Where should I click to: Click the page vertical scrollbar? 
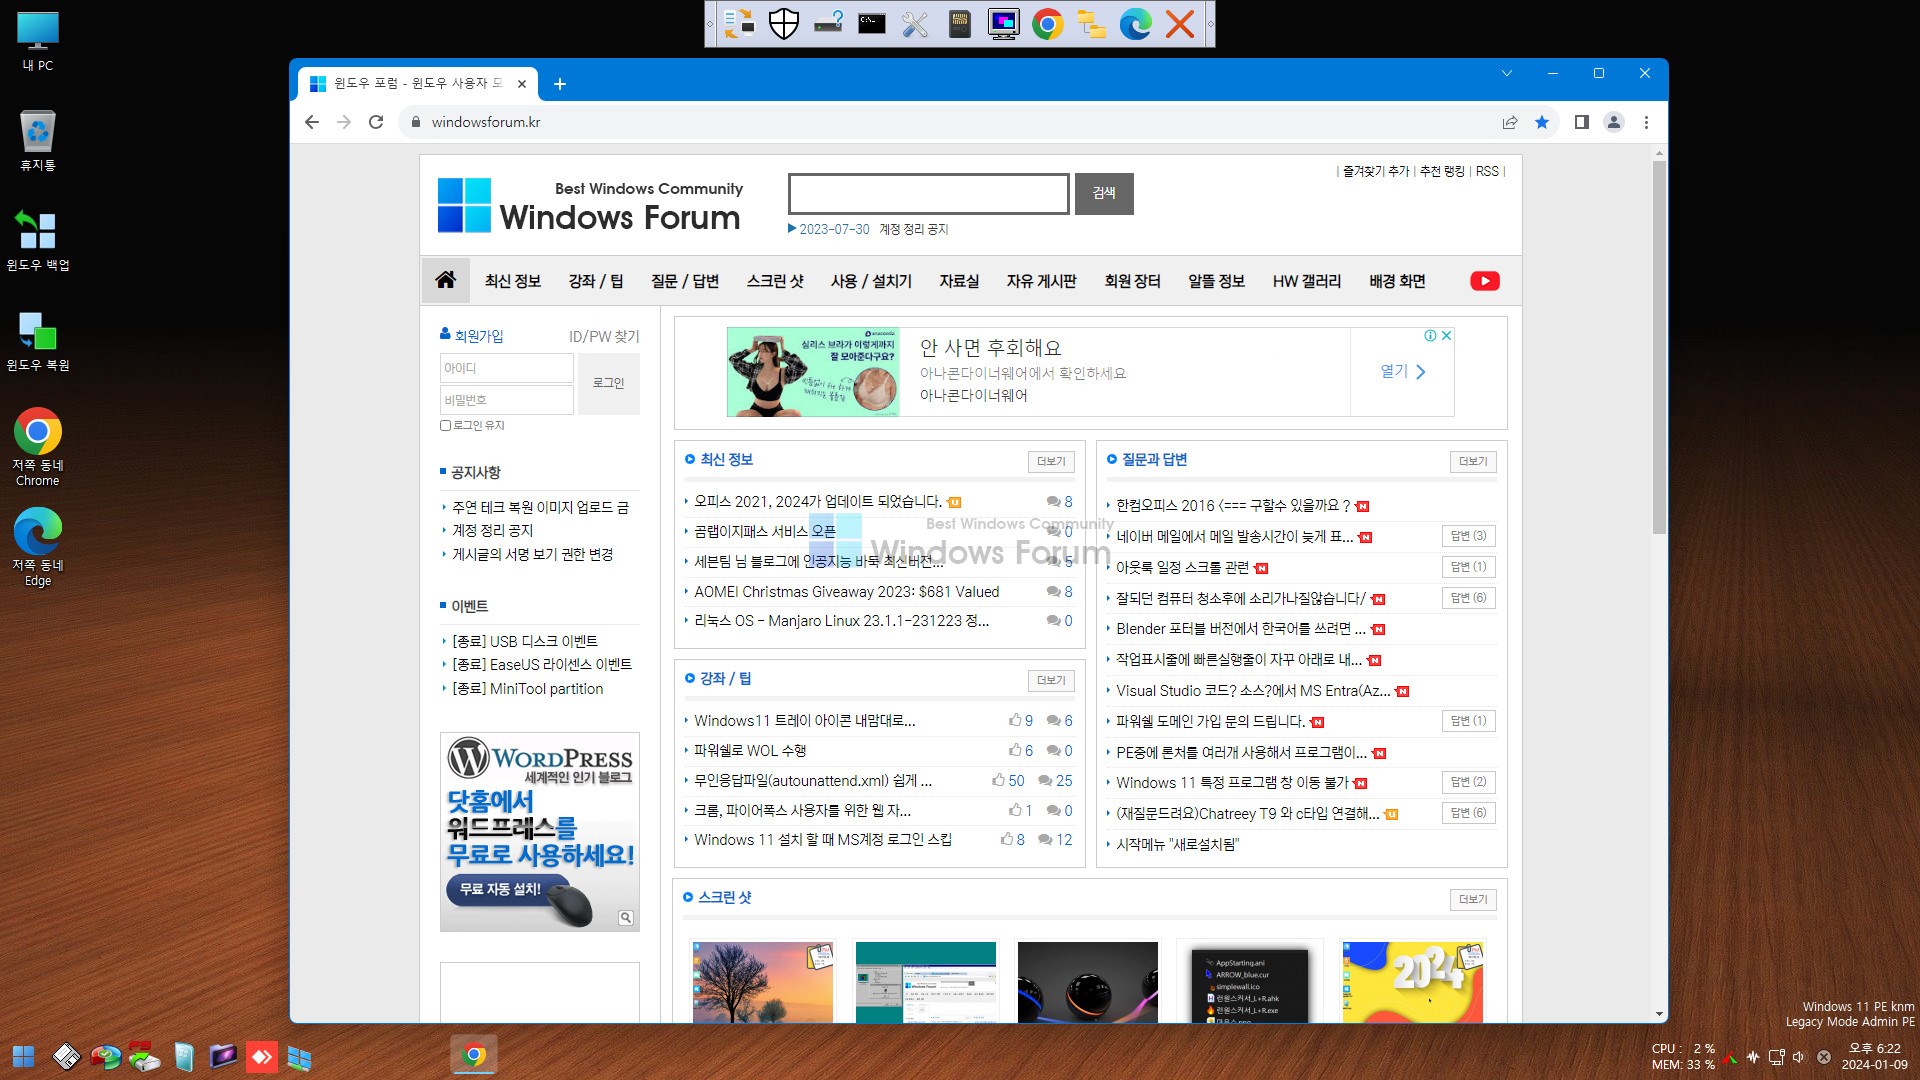point(1659,347)
